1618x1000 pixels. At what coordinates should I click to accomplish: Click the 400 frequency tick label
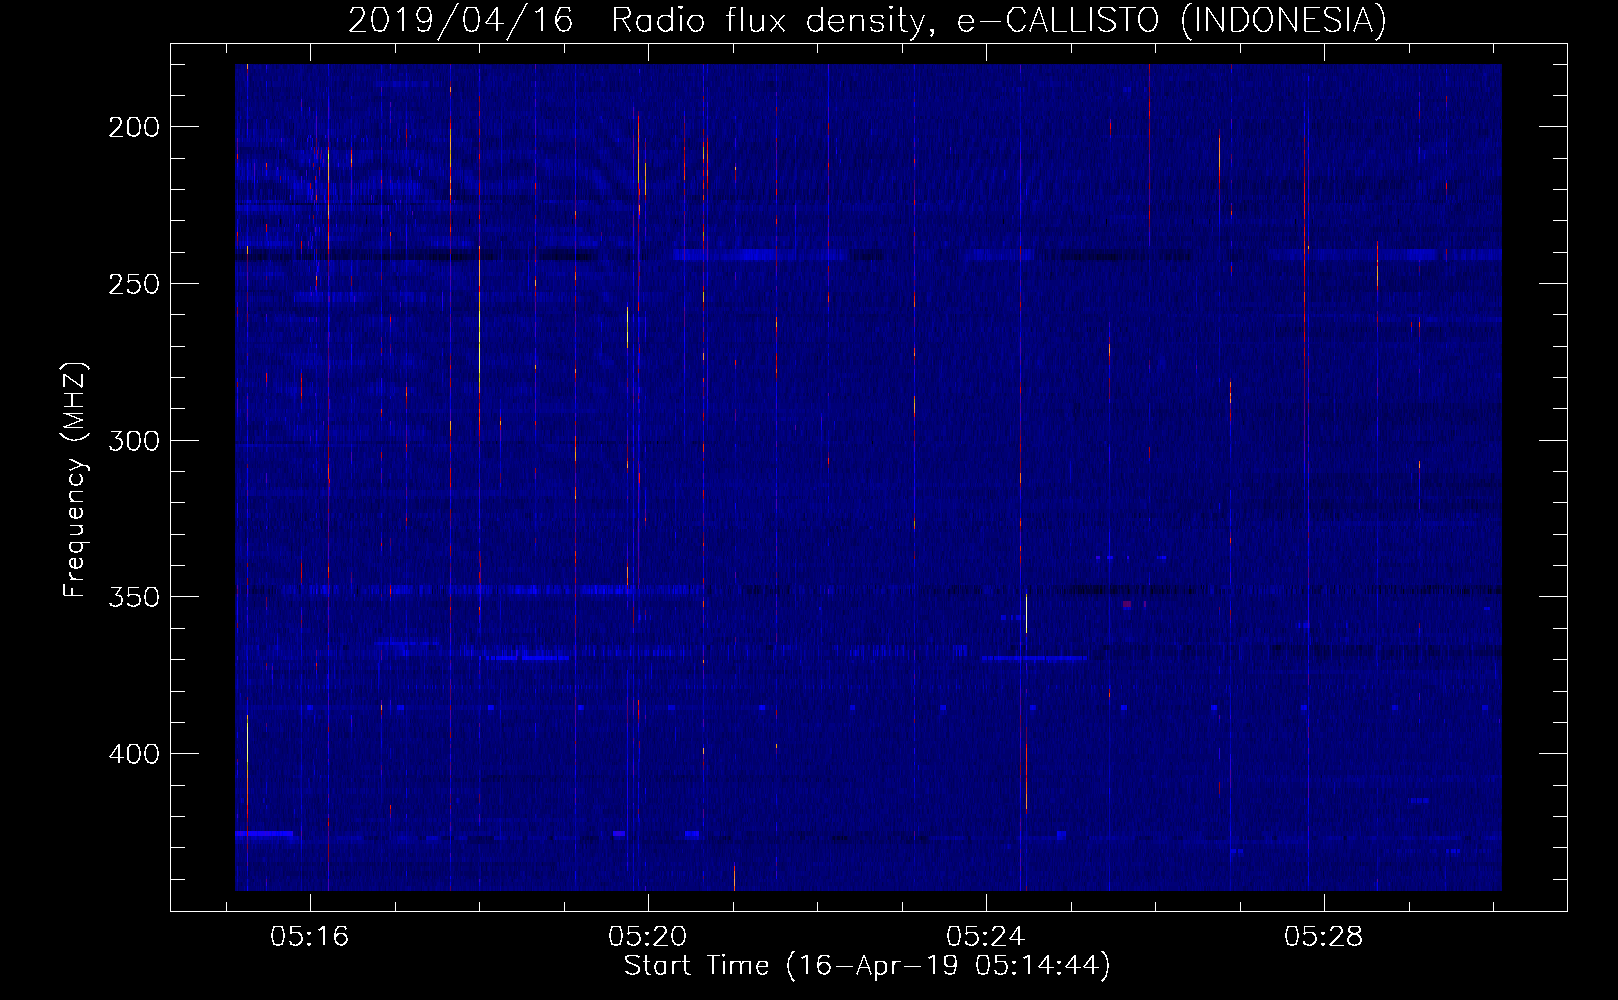coord(134,754)
